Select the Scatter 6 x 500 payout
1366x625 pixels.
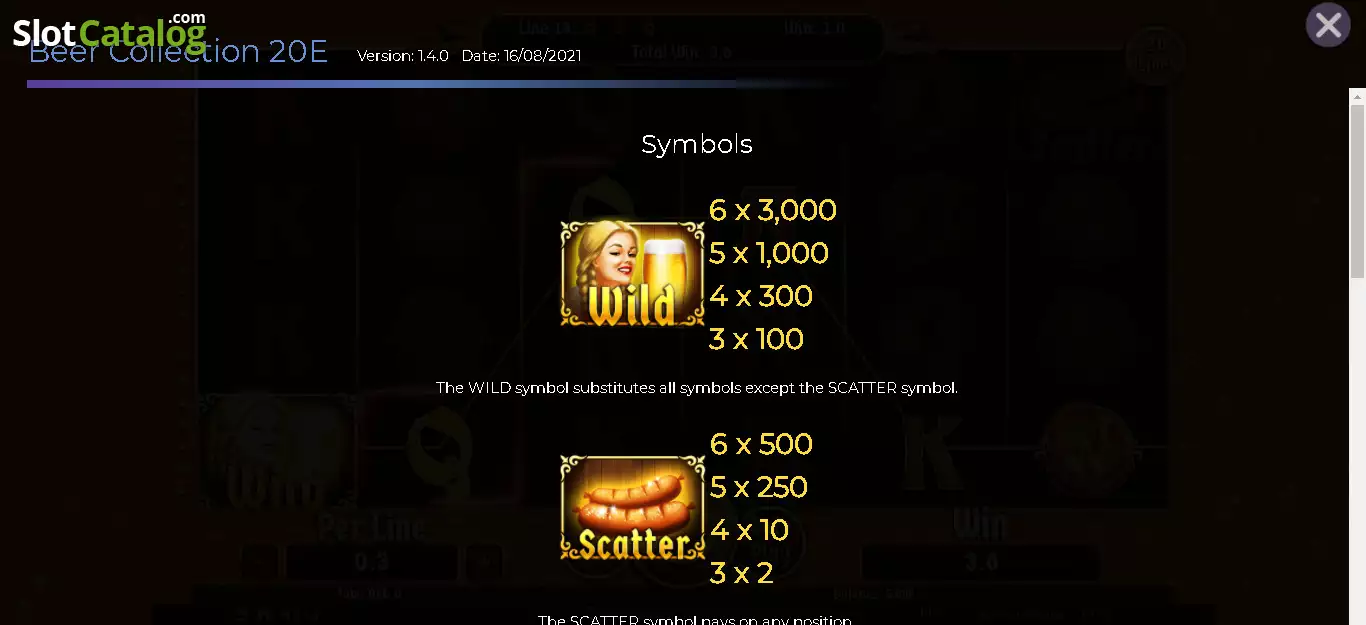[760, 444]
